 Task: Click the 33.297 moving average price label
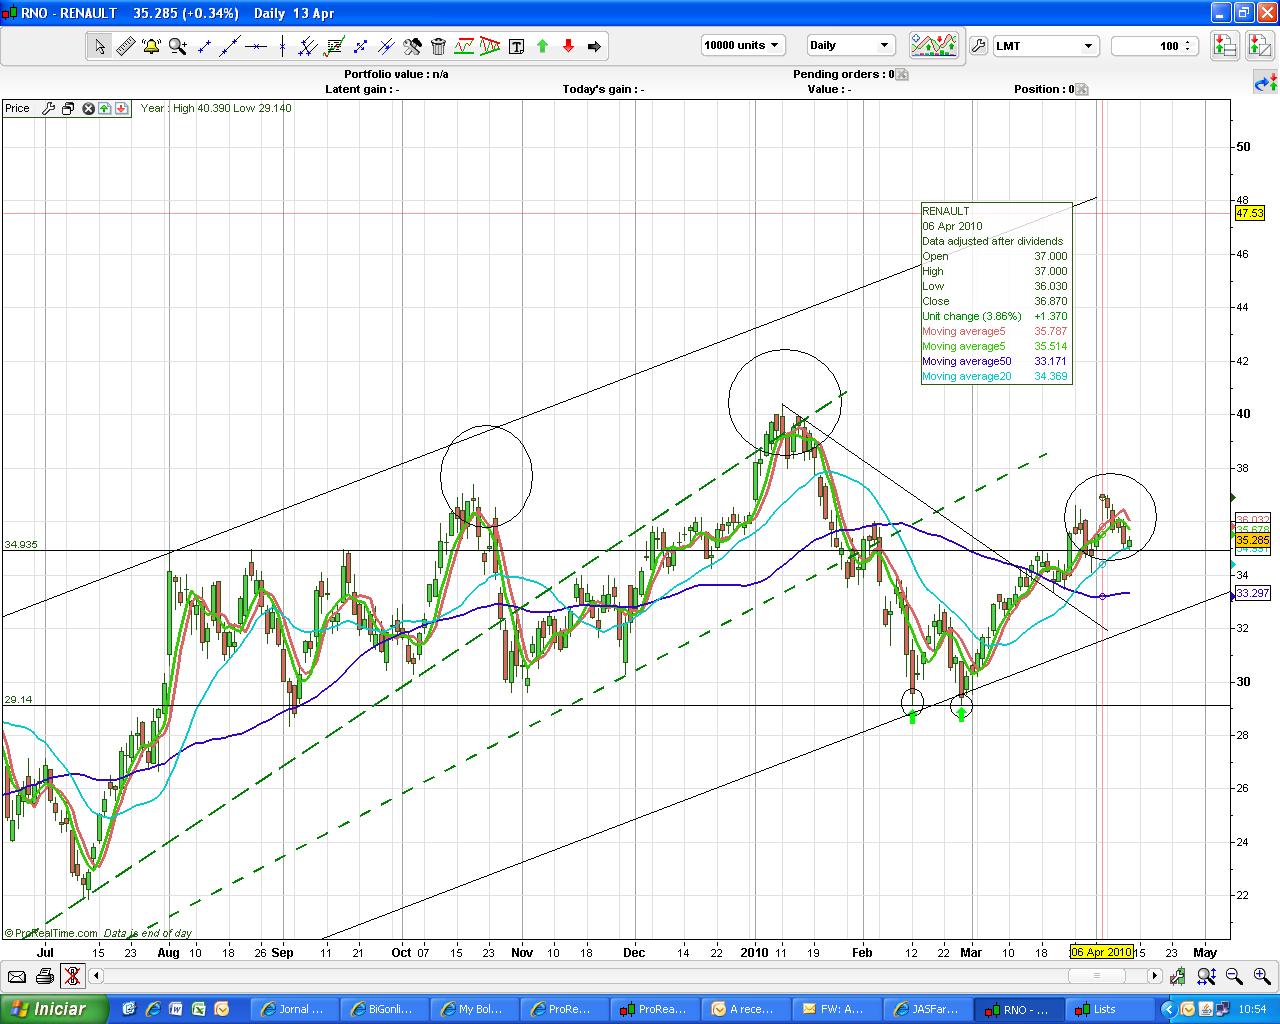click(x=1252, y=593)
